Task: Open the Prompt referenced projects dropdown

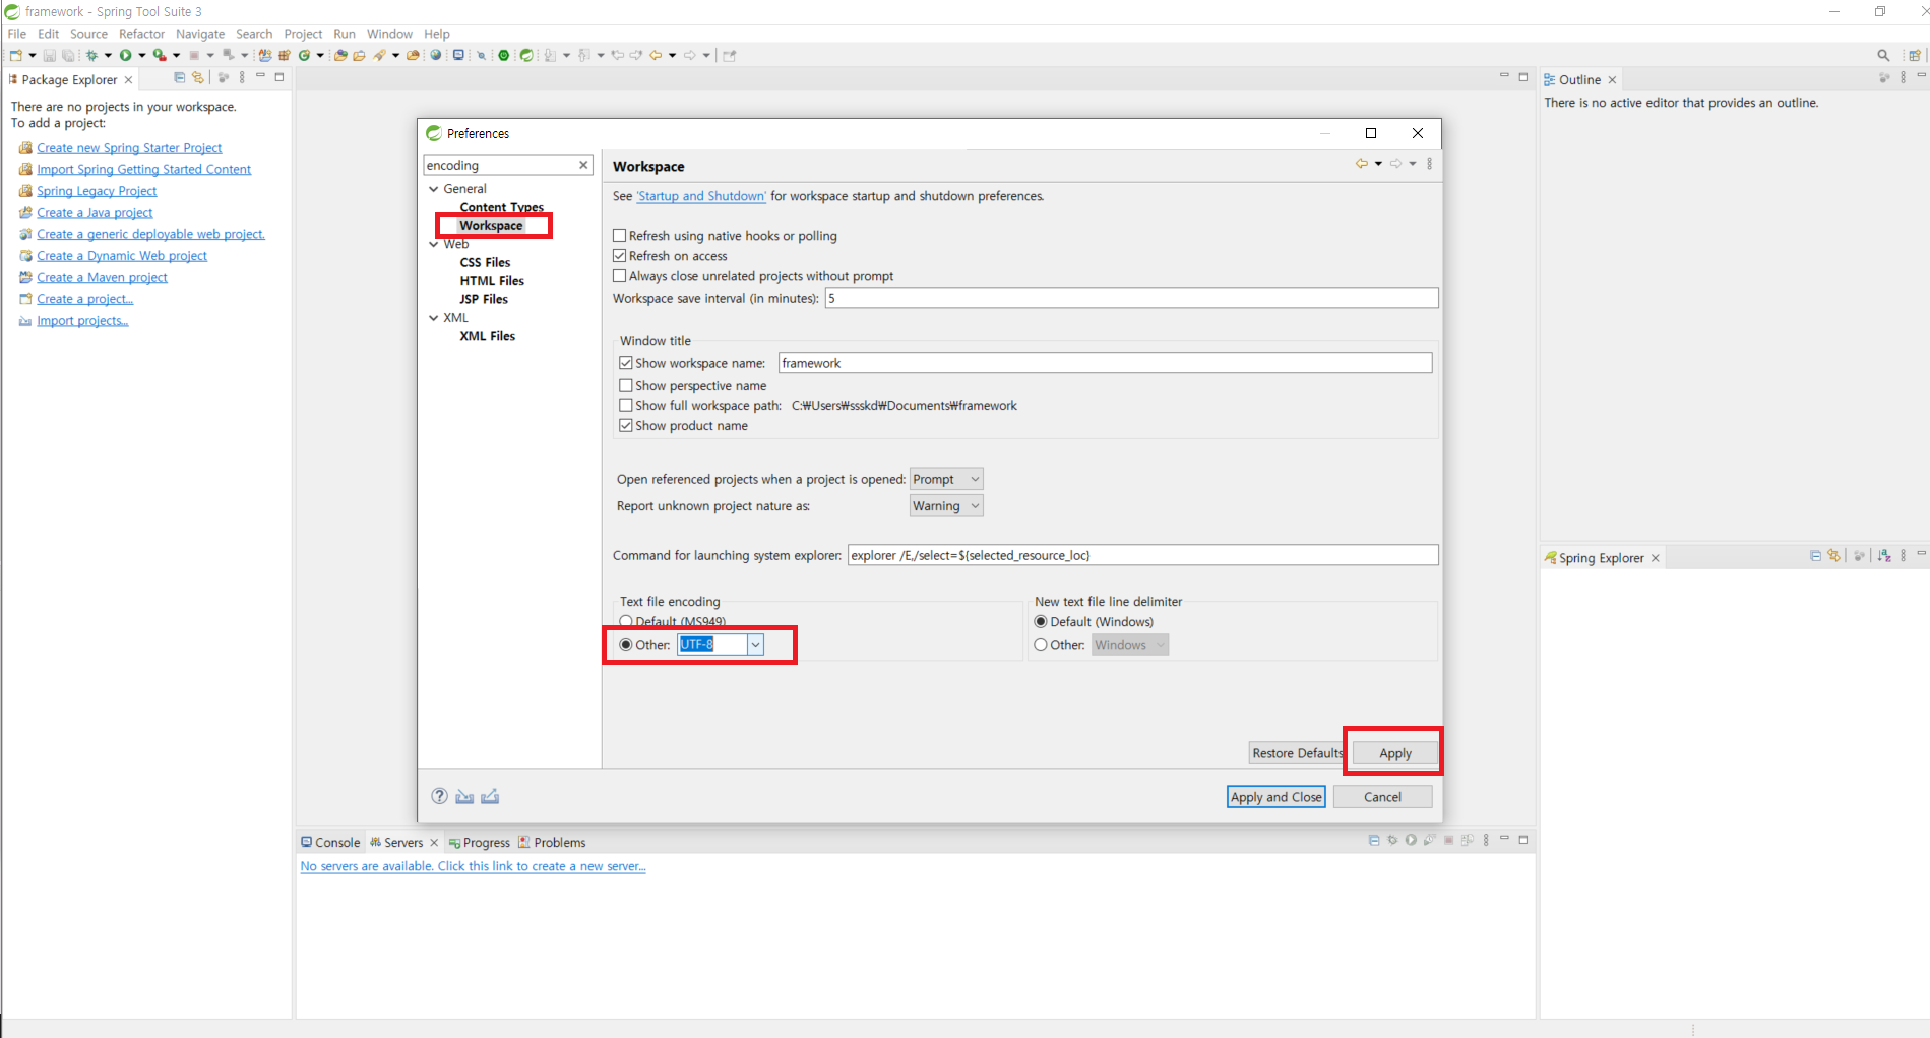Action: [947, 479]
